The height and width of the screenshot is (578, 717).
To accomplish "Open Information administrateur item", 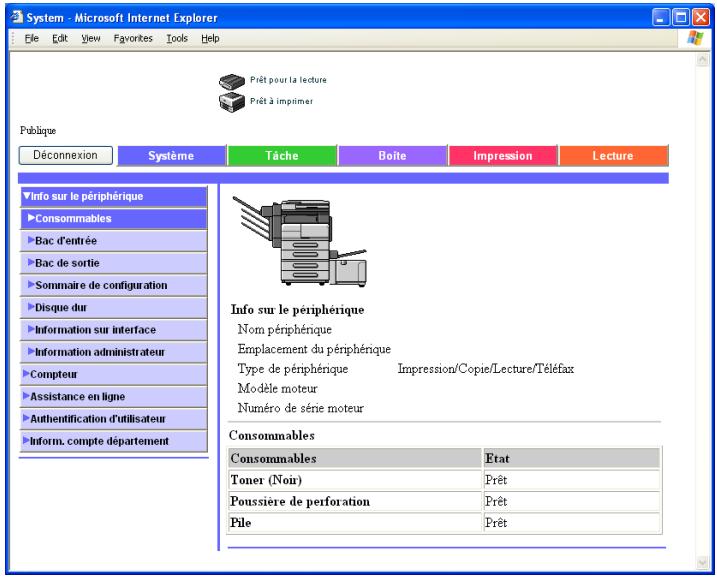I will pyautogui.click(x=114, y=352).
